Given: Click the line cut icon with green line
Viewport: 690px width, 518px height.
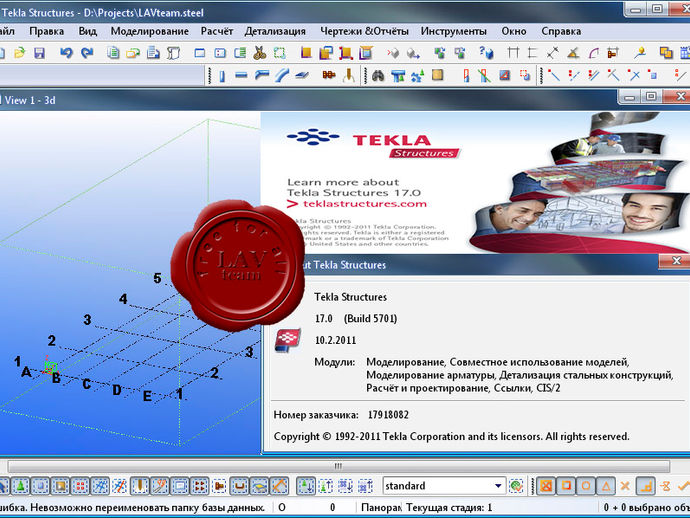Looking at the screenshot, I should tap(484, 76).
